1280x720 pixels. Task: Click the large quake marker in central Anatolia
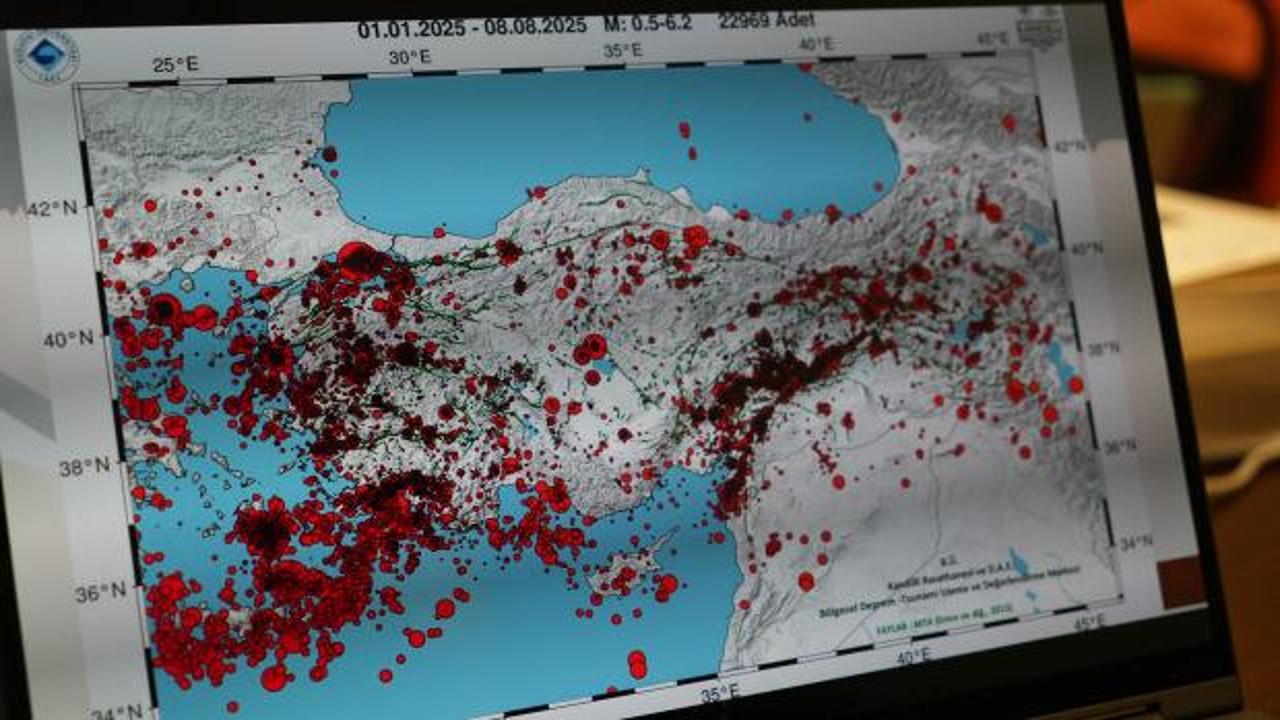point(593,347)
